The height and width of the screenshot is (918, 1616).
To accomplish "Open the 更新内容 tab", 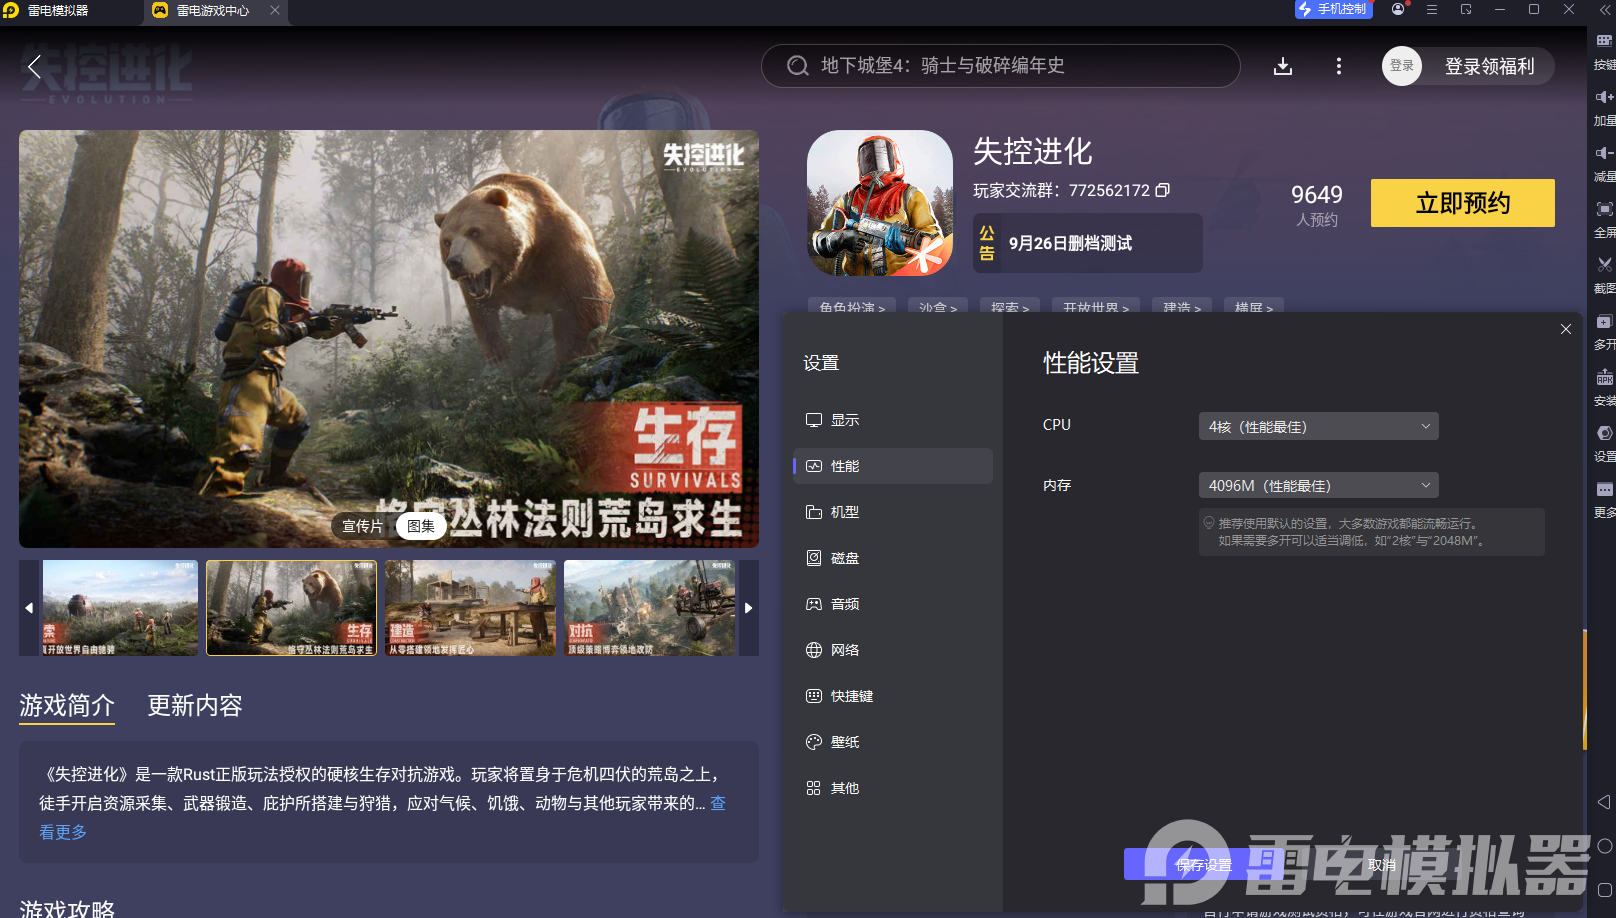I will (195, 706).
